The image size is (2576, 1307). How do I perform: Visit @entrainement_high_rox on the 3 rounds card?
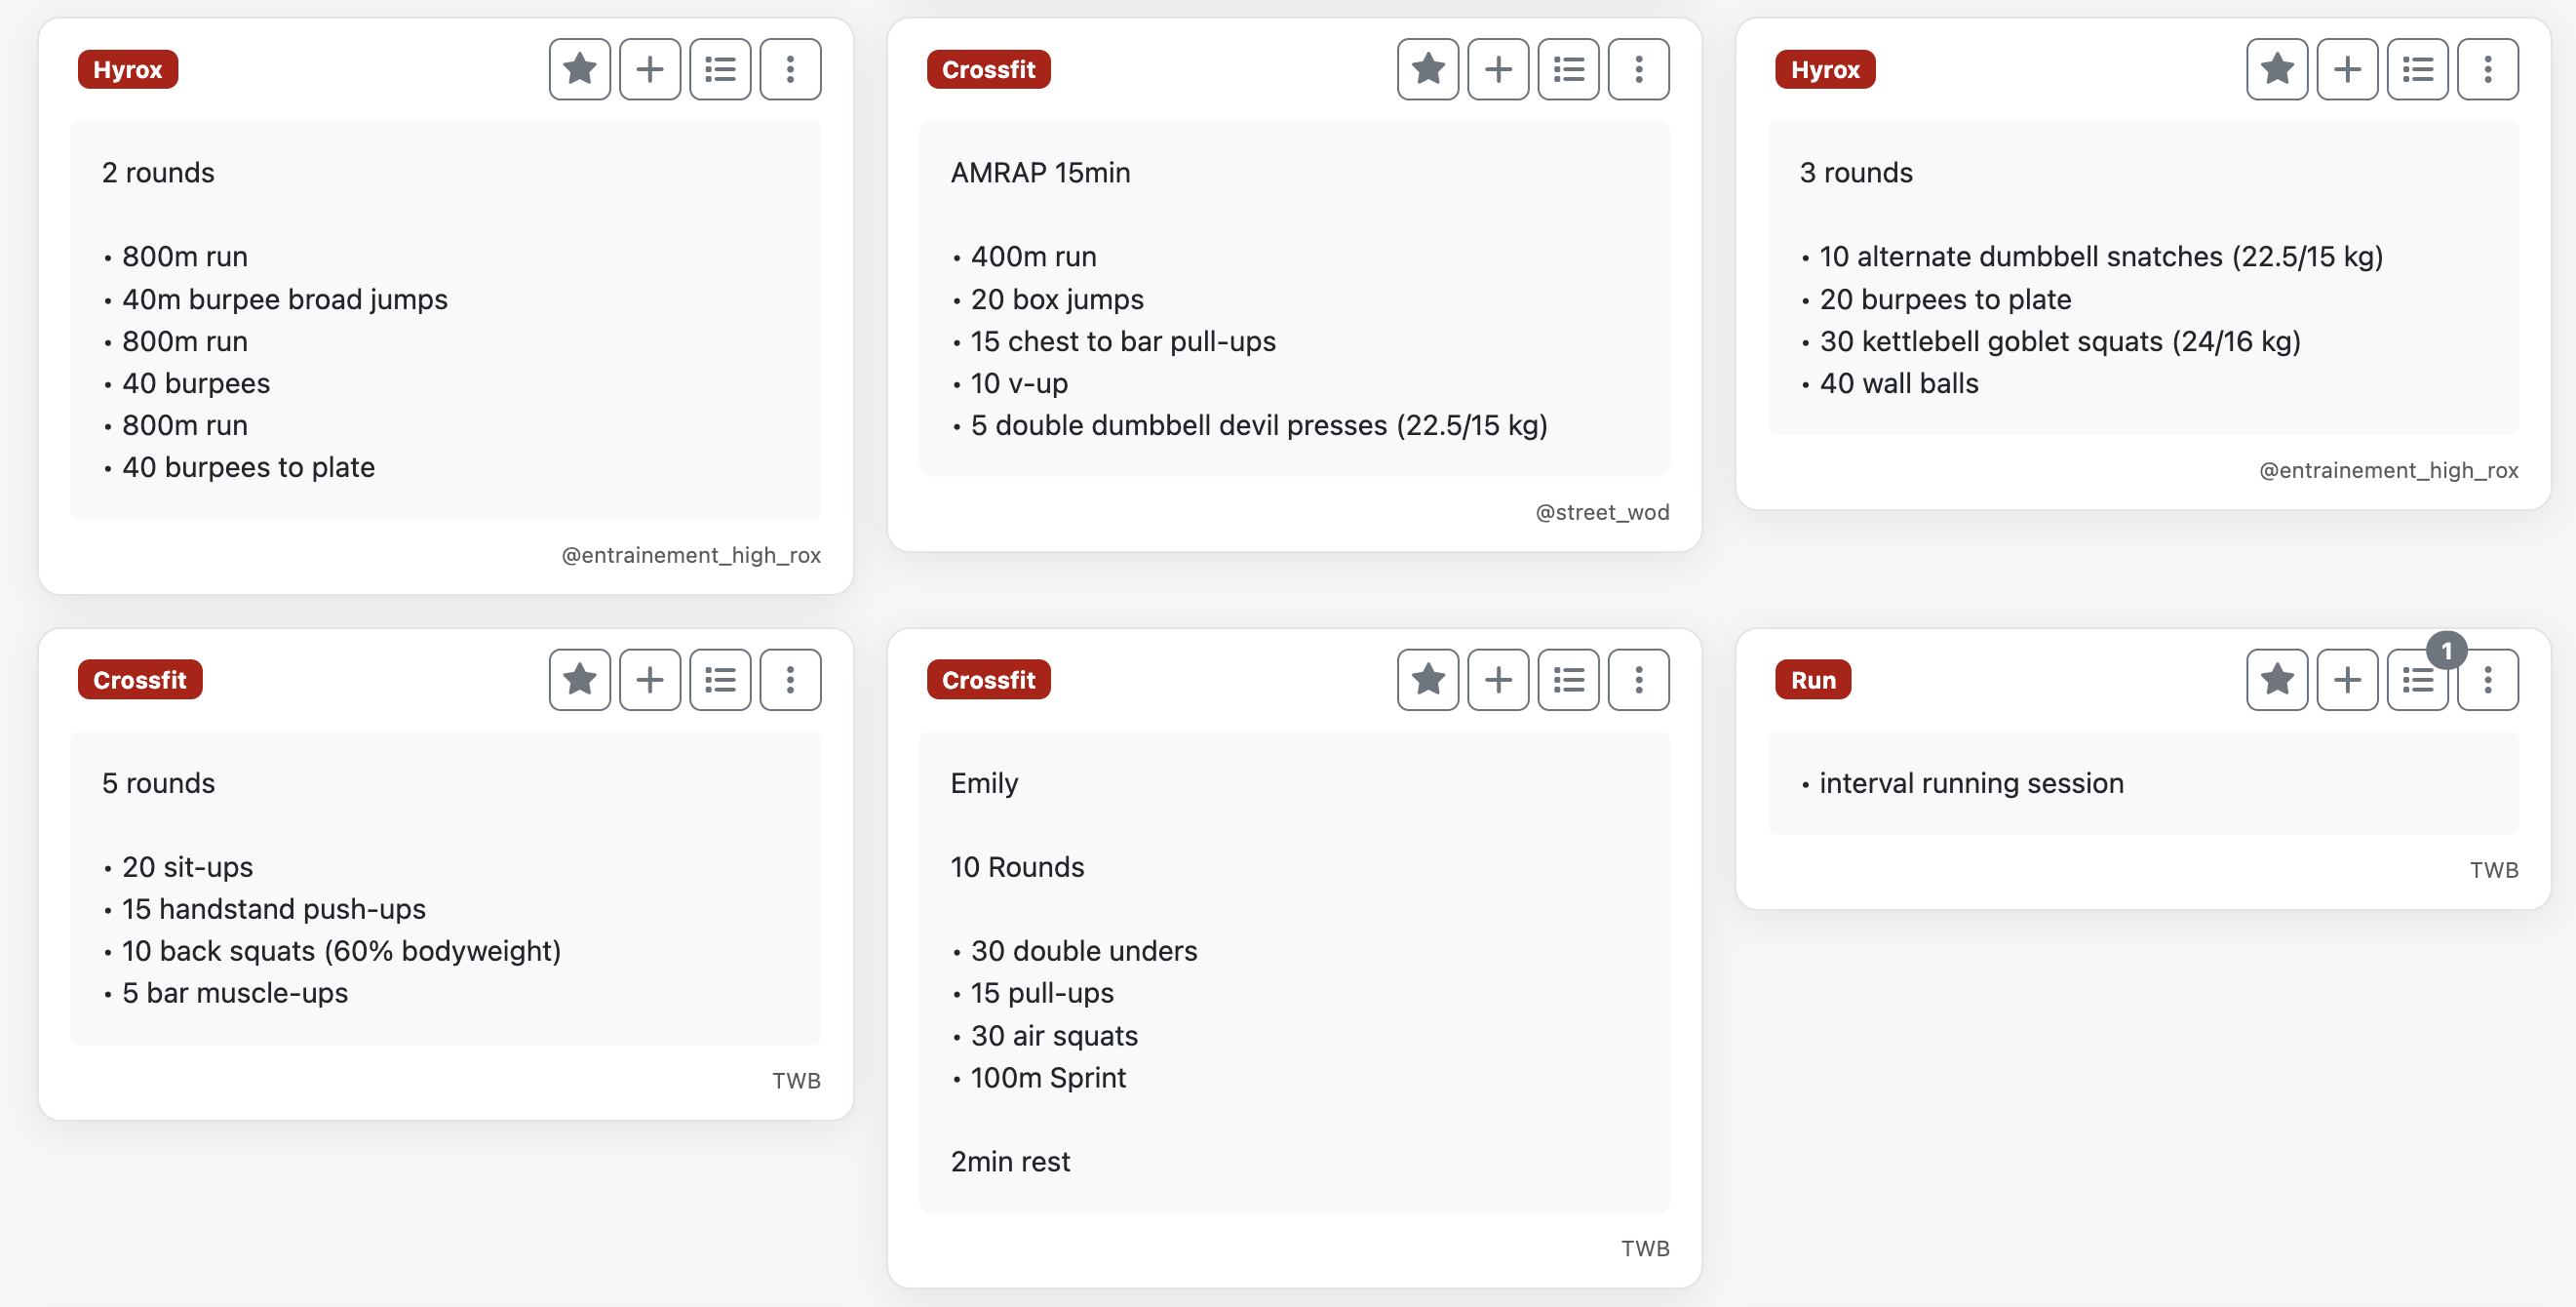[2388, 470]
